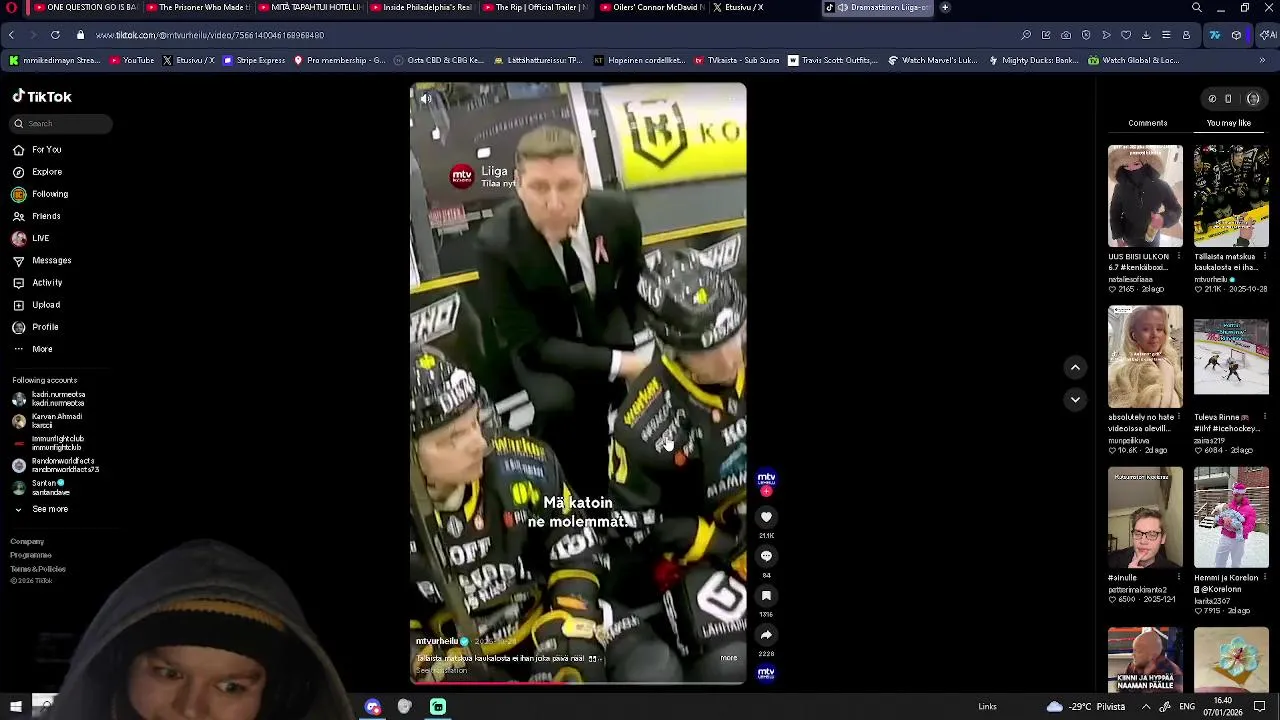1280x720 pixels.
Task: Open absolutely no hate video thumbnail
Action: (1145, 357)
